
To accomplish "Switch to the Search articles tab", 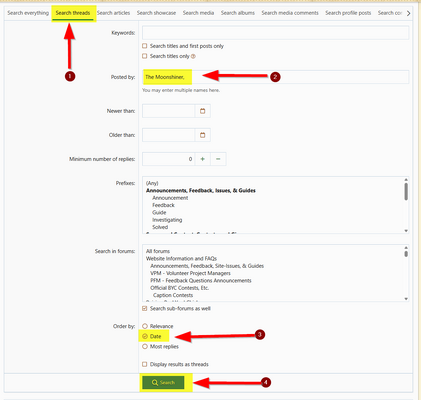I will tap(113, 13).
